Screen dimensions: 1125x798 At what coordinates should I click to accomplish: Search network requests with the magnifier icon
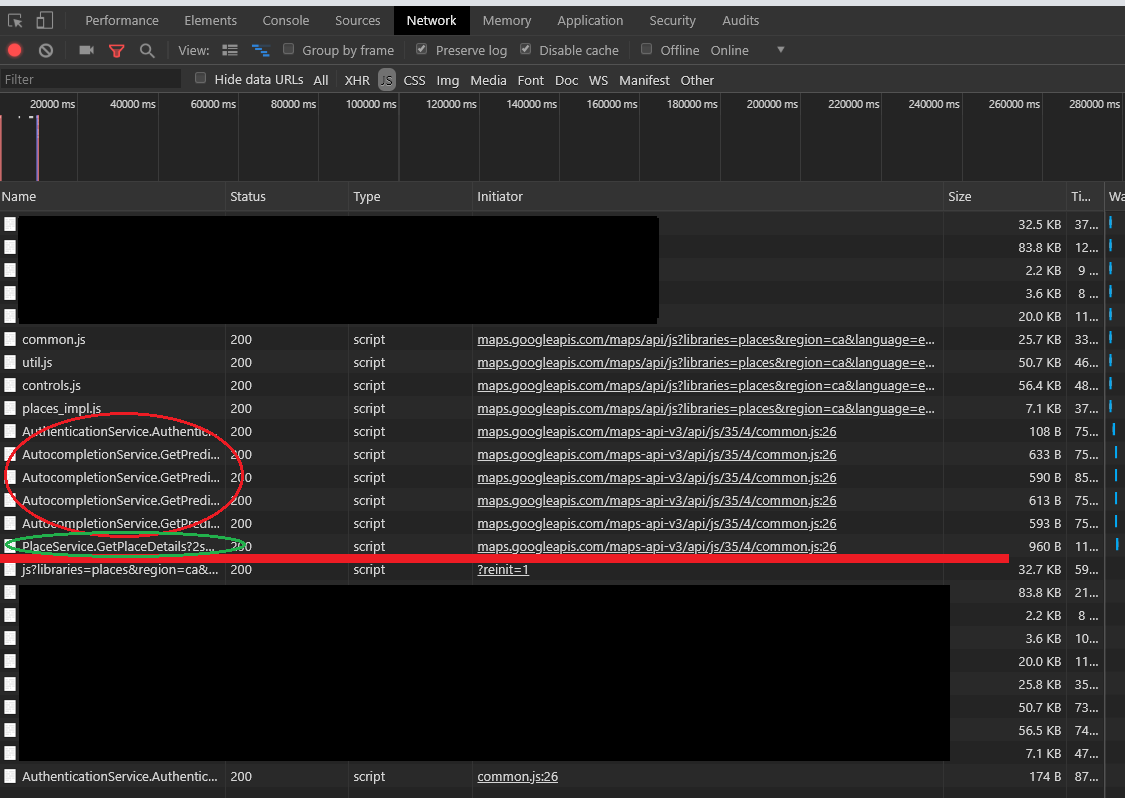[x=146, y=49]
